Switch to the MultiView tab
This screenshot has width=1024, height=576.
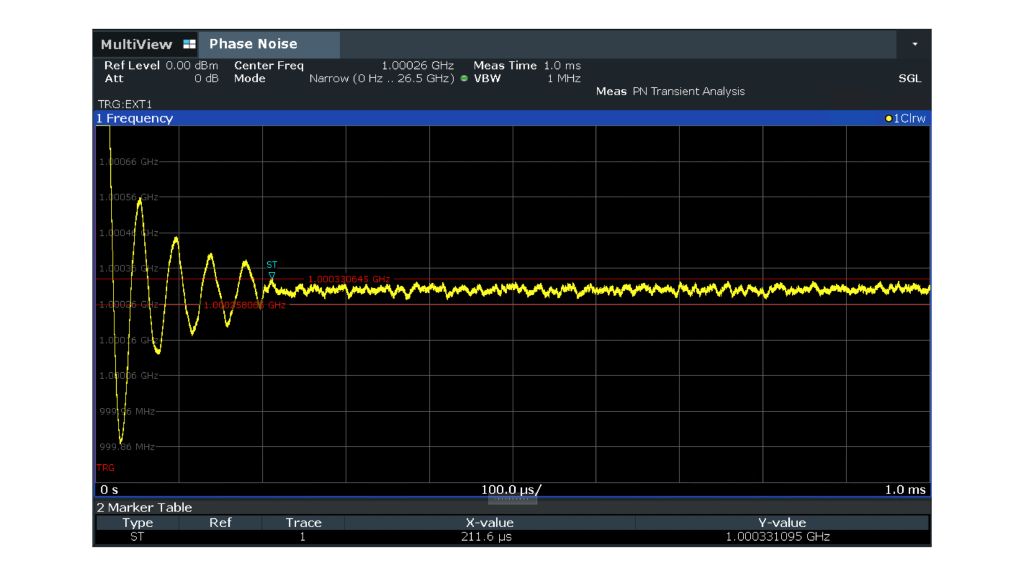point(137,44)
